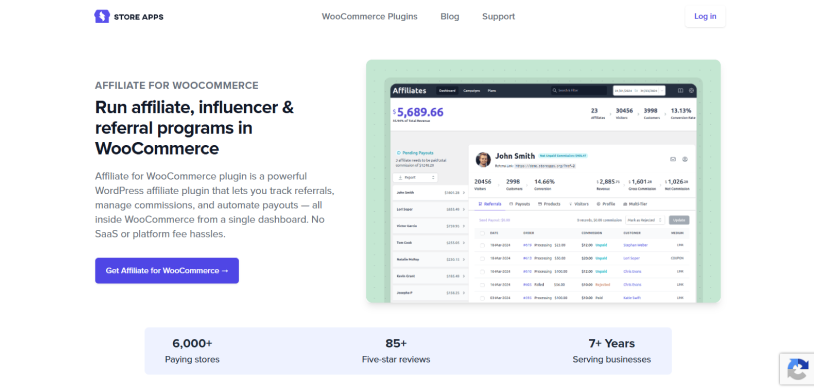Switch to the Visitors tab
Viewport: 814px width, 390px height.
point(579,204)
